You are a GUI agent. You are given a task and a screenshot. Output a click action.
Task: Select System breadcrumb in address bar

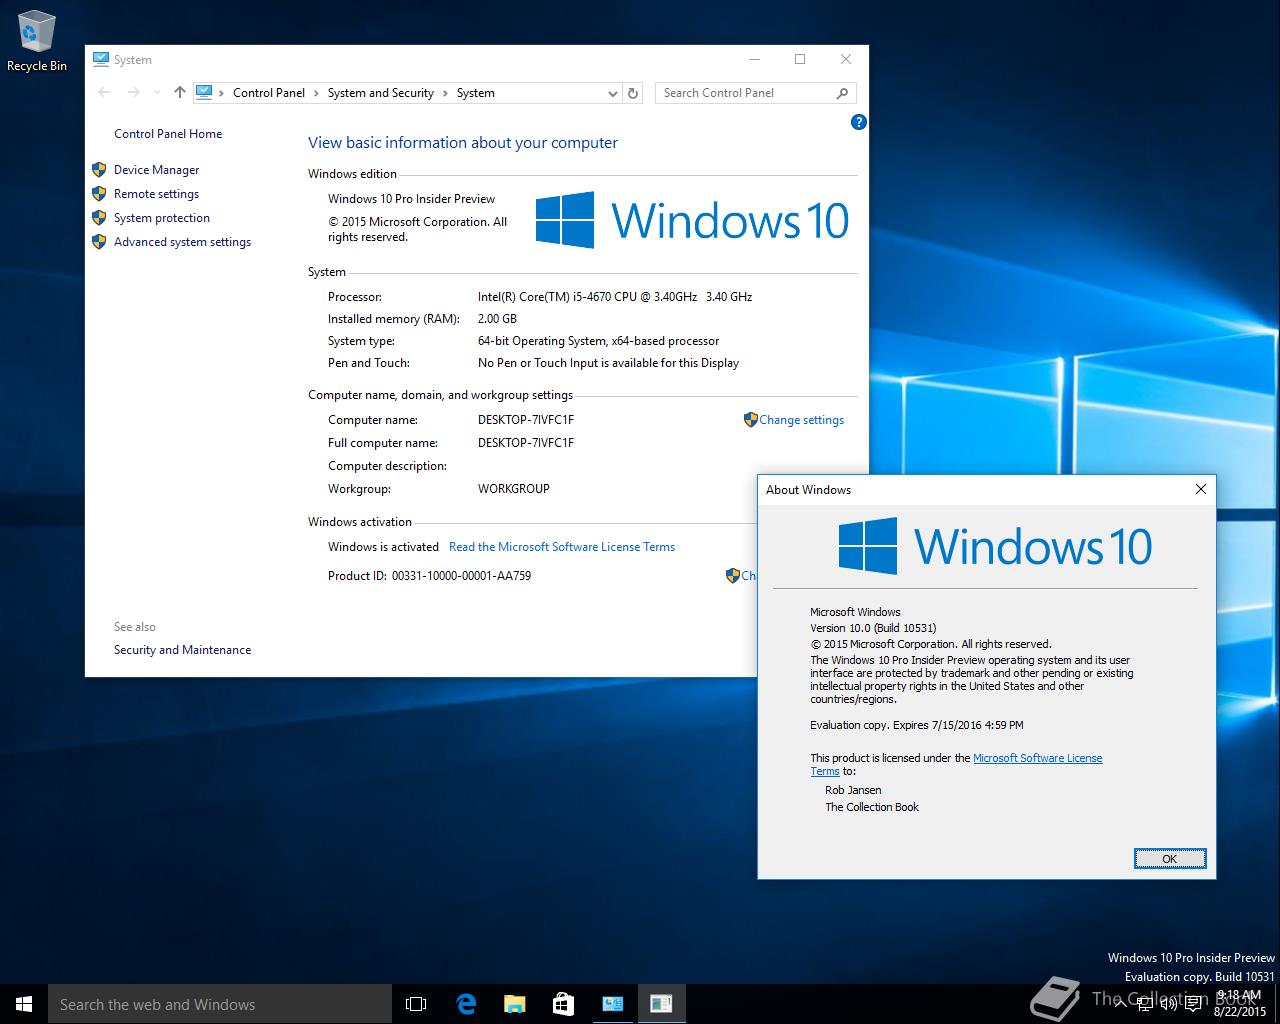pyautogui.click(x=476, y=93)
